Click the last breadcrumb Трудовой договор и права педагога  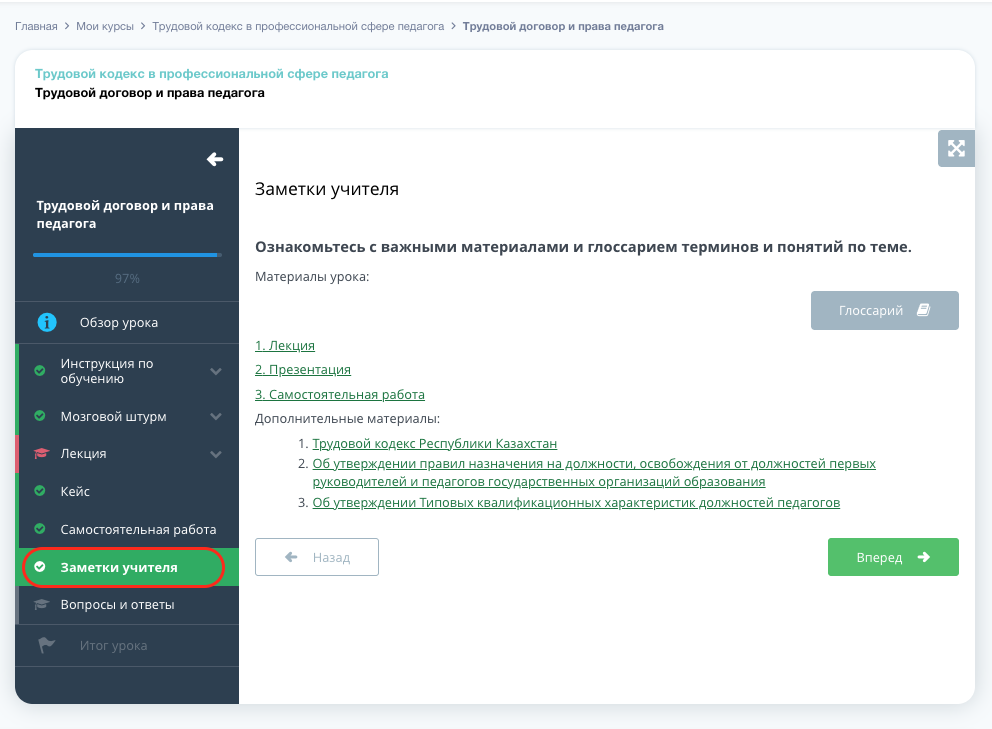[563, 27]
